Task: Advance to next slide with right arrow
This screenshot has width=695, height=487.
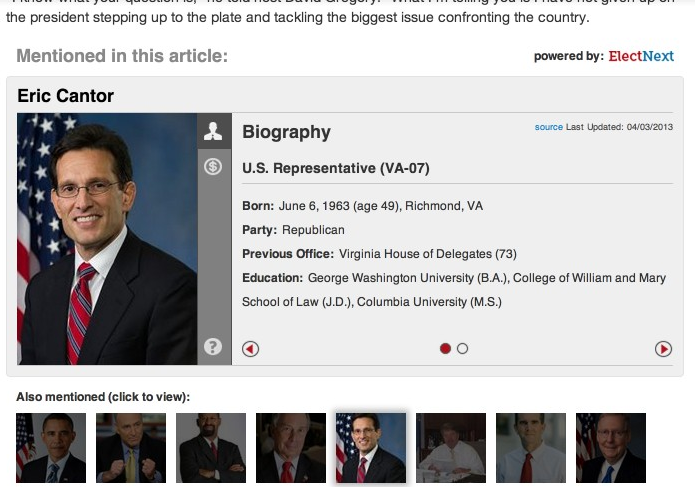Action: [663, 349]
